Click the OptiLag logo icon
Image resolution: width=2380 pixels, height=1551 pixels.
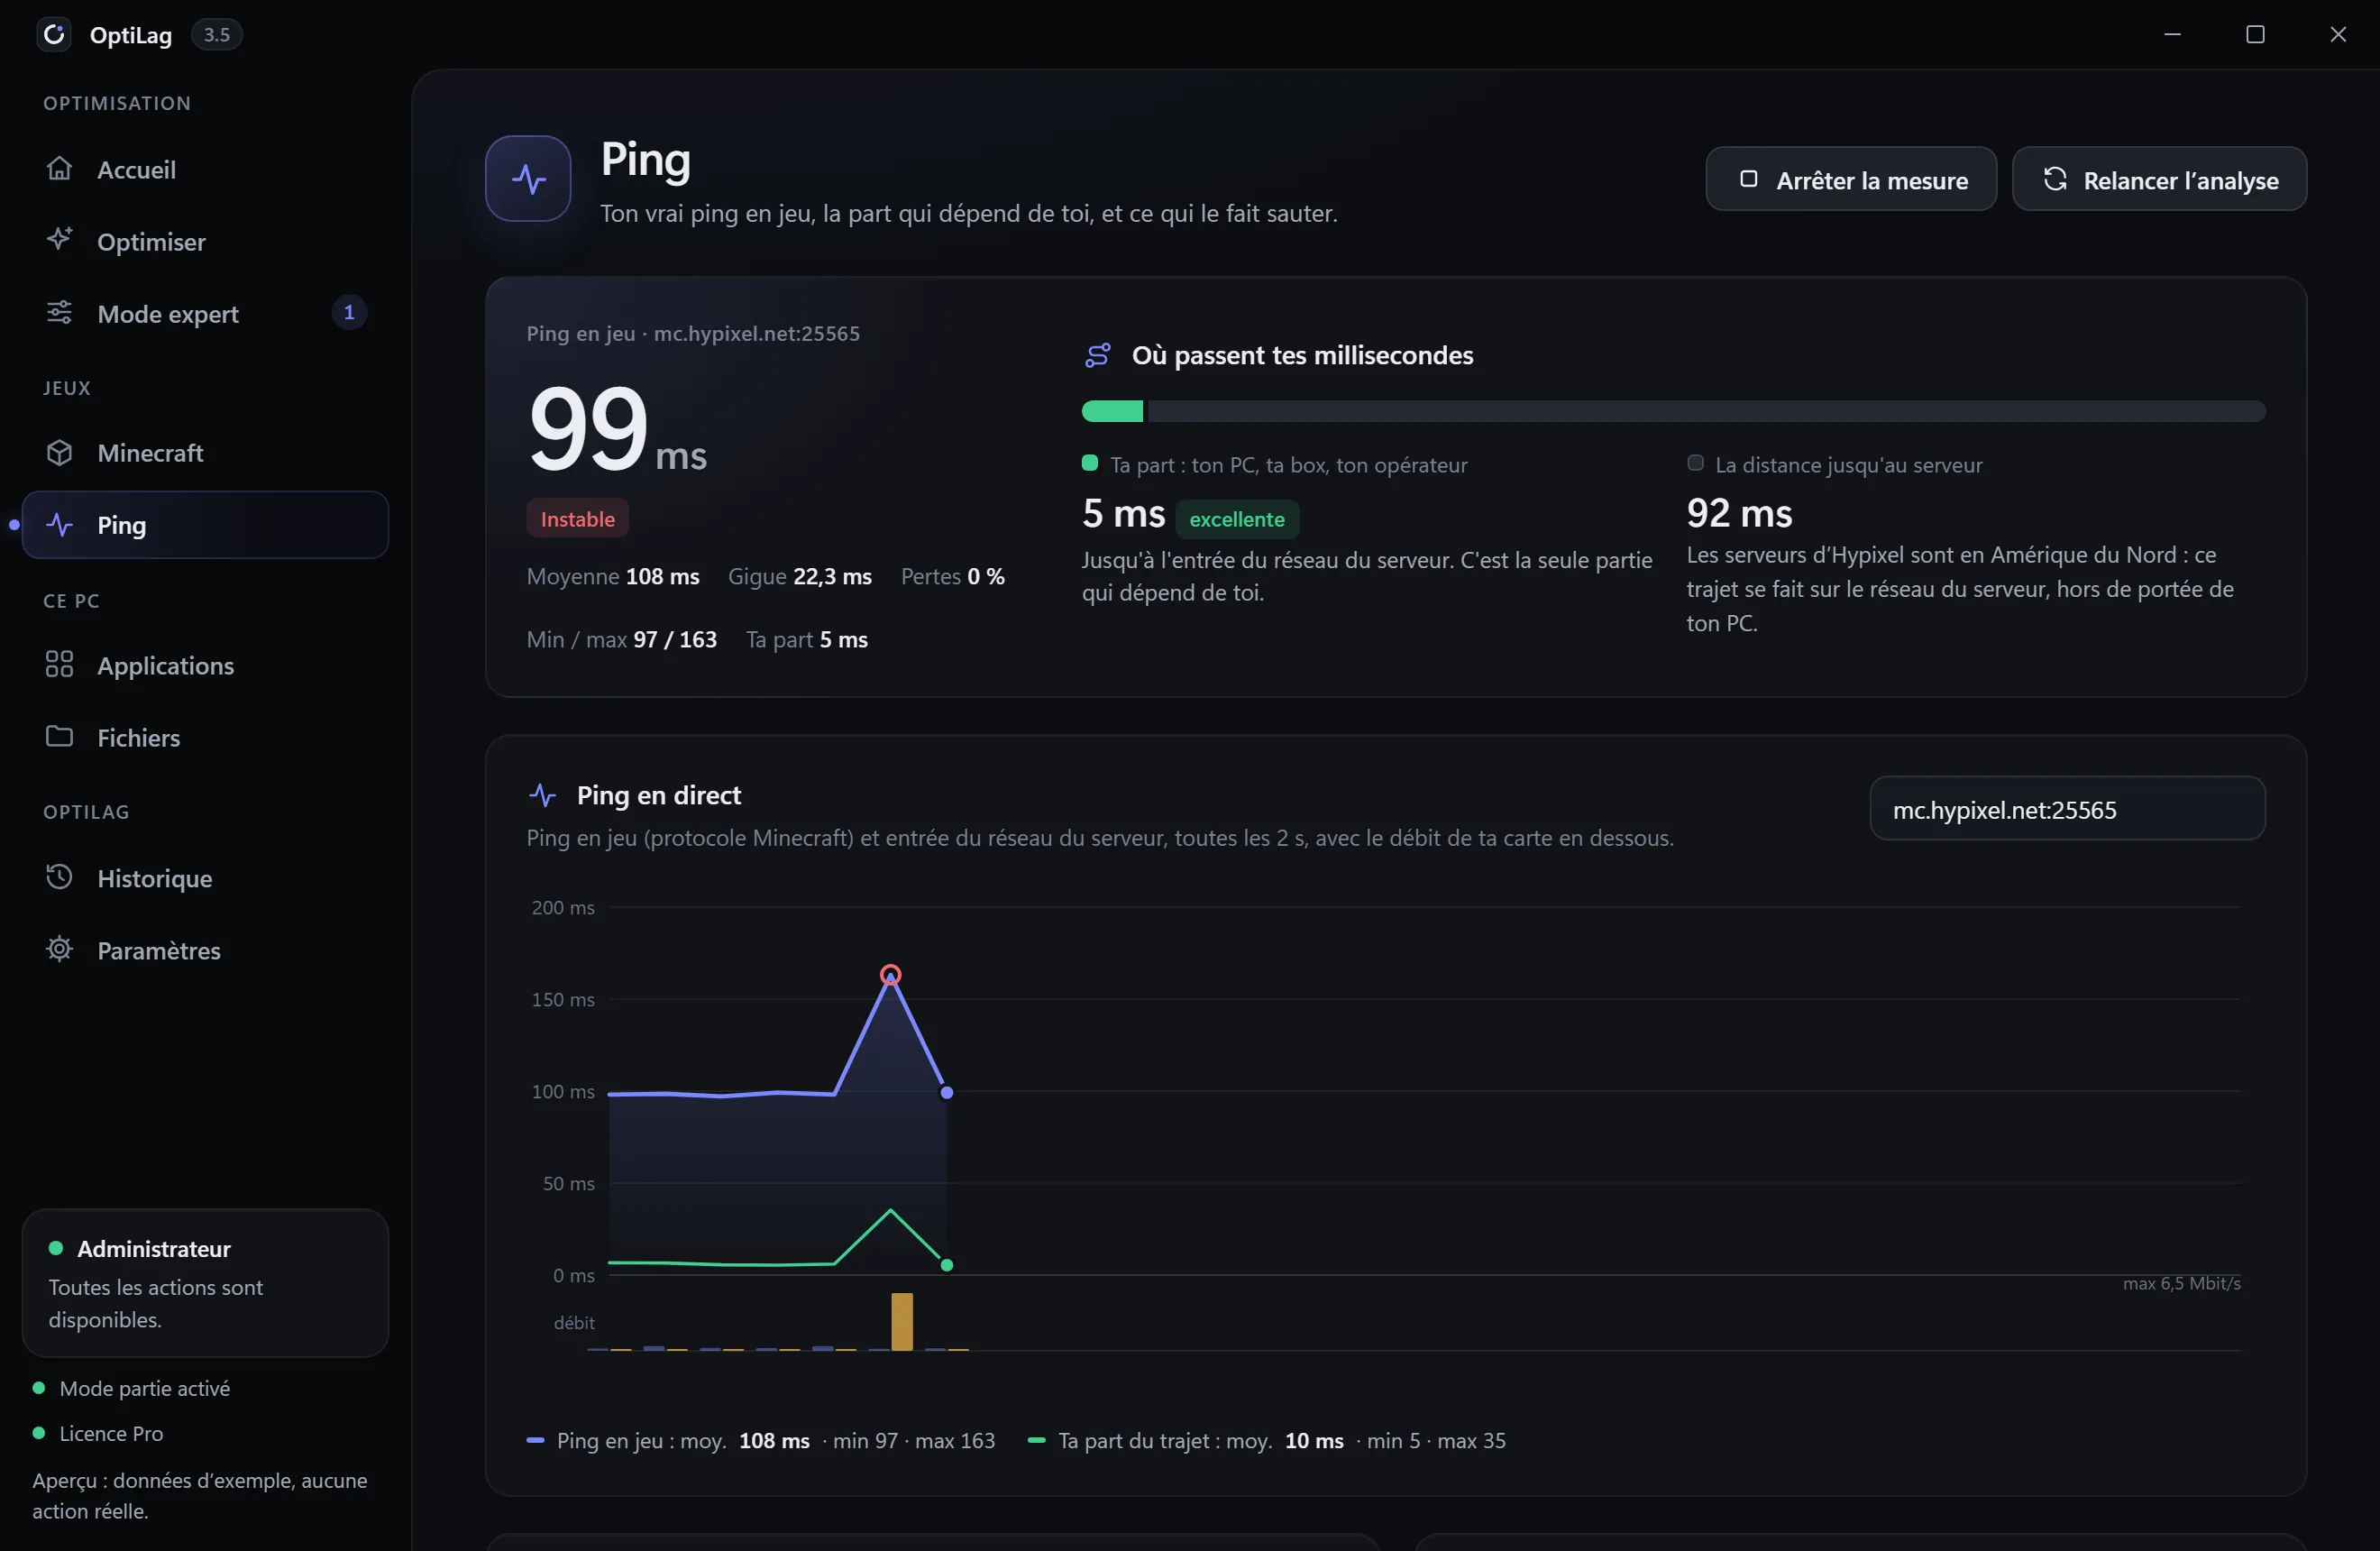pyautogui.click(x=54, y=34)
